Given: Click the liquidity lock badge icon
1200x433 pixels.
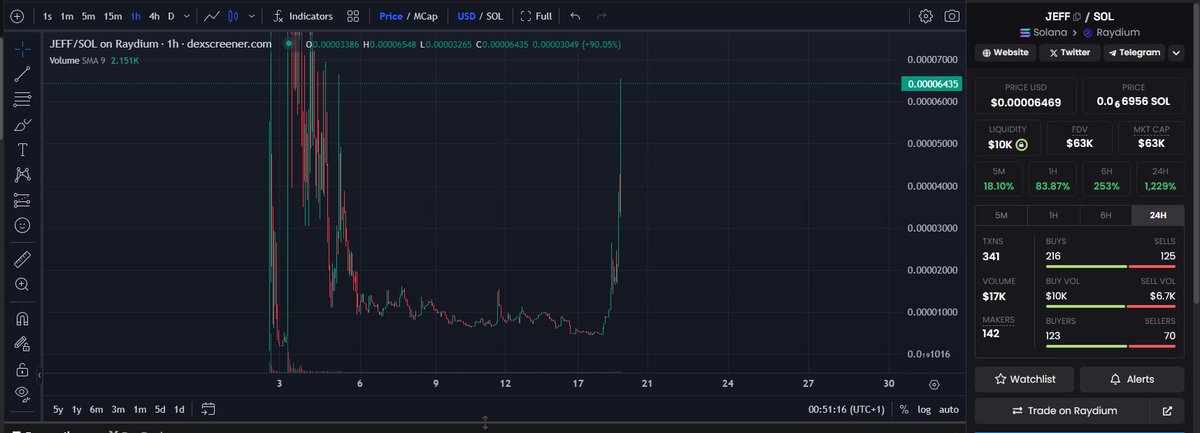Looking at the screenshot, I should (x=1021, y=145).
